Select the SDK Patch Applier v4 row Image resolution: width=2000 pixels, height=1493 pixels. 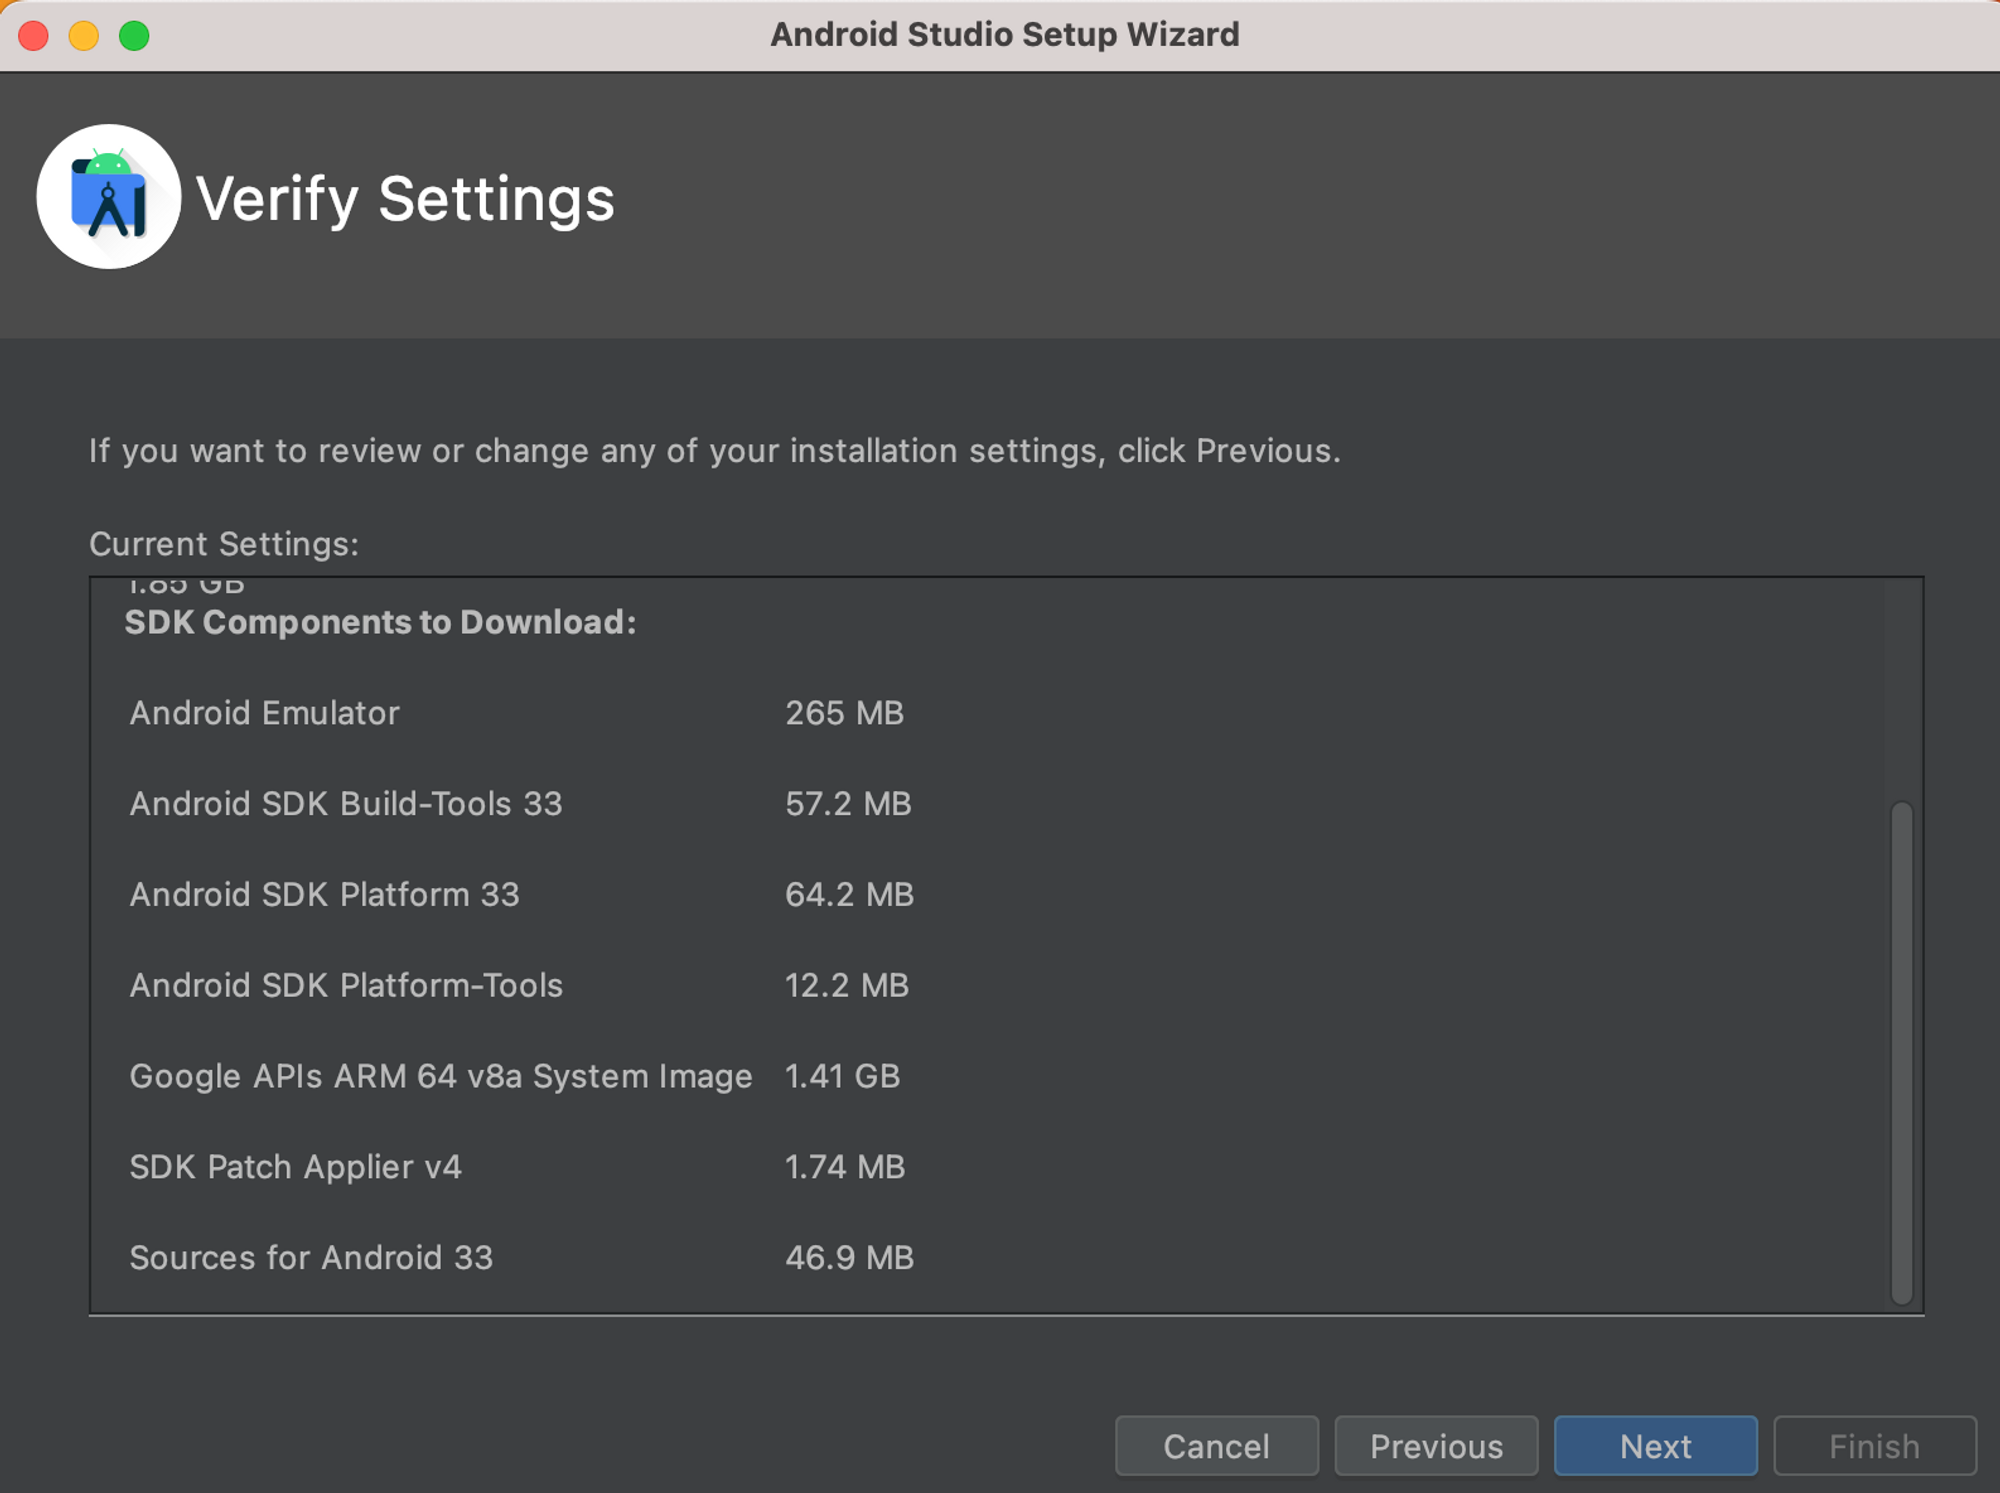296,1167
